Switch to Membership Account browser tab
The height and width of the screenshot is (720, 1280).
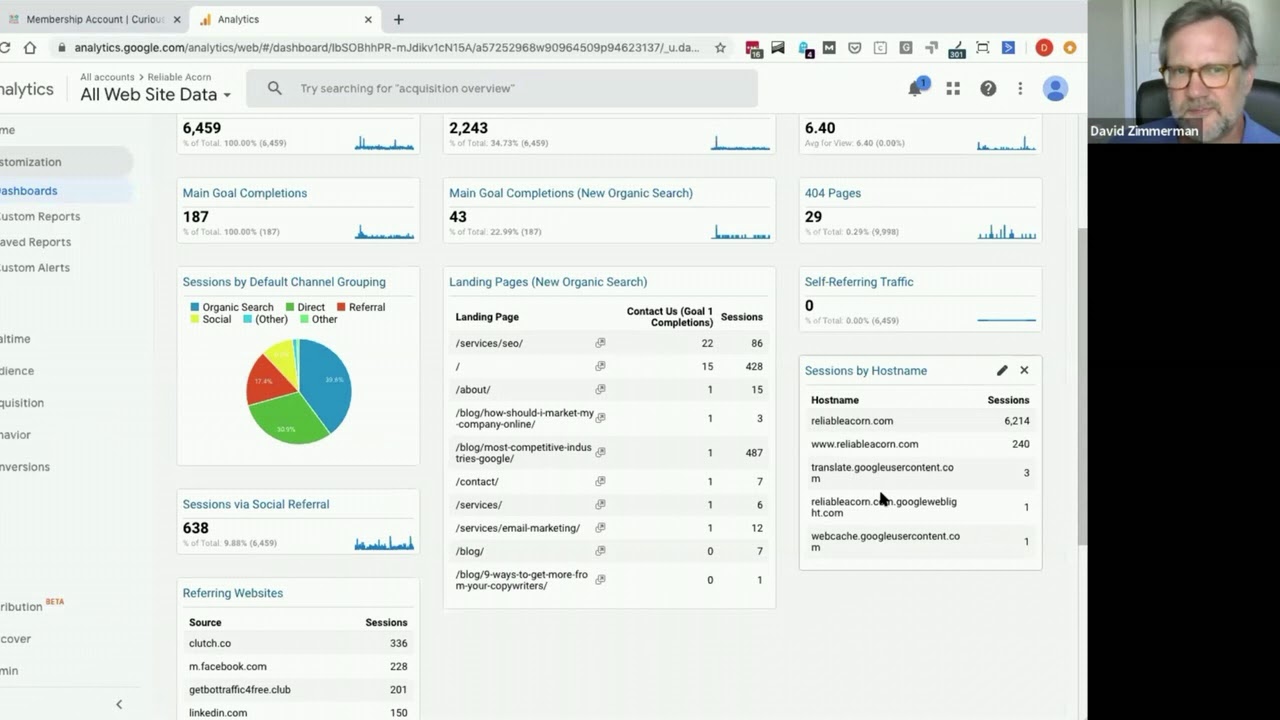click(95, 19)
